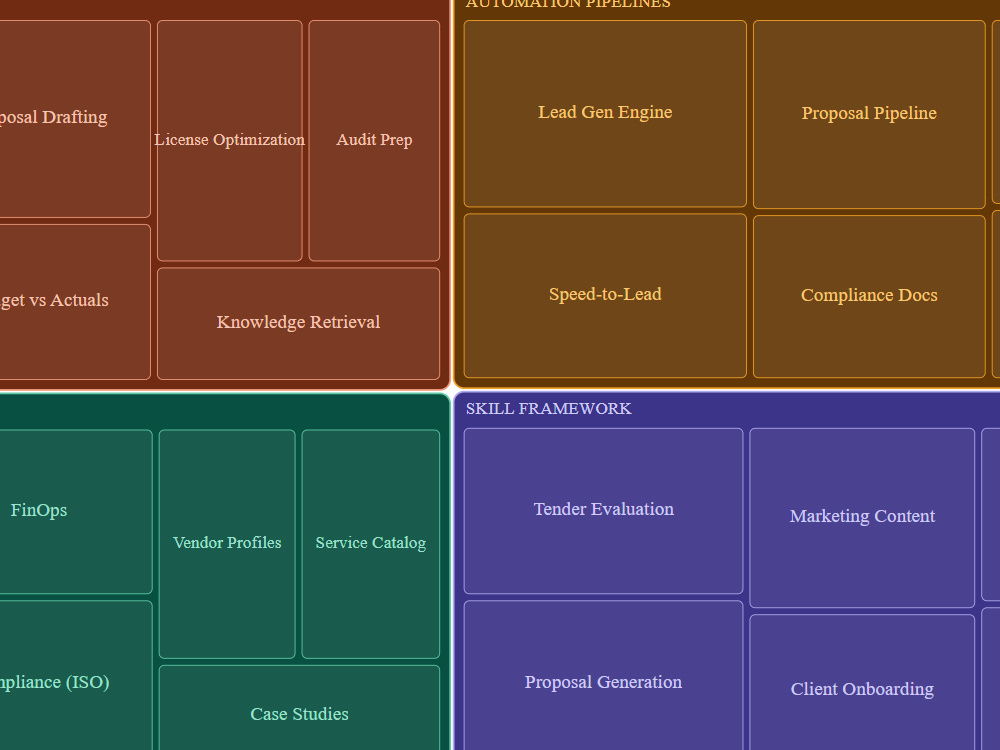
Task: Select the Proposal Drafting tile
Action: pos(75,119)
